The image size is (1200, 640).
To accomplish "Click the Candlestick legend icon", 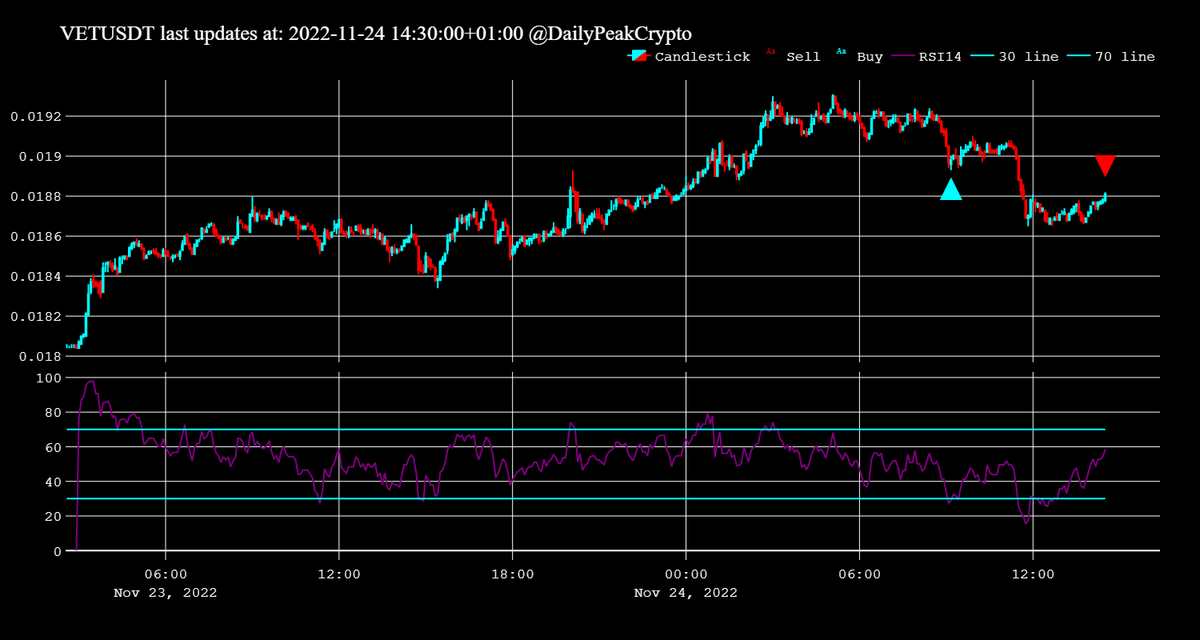I will click(639, 57).
